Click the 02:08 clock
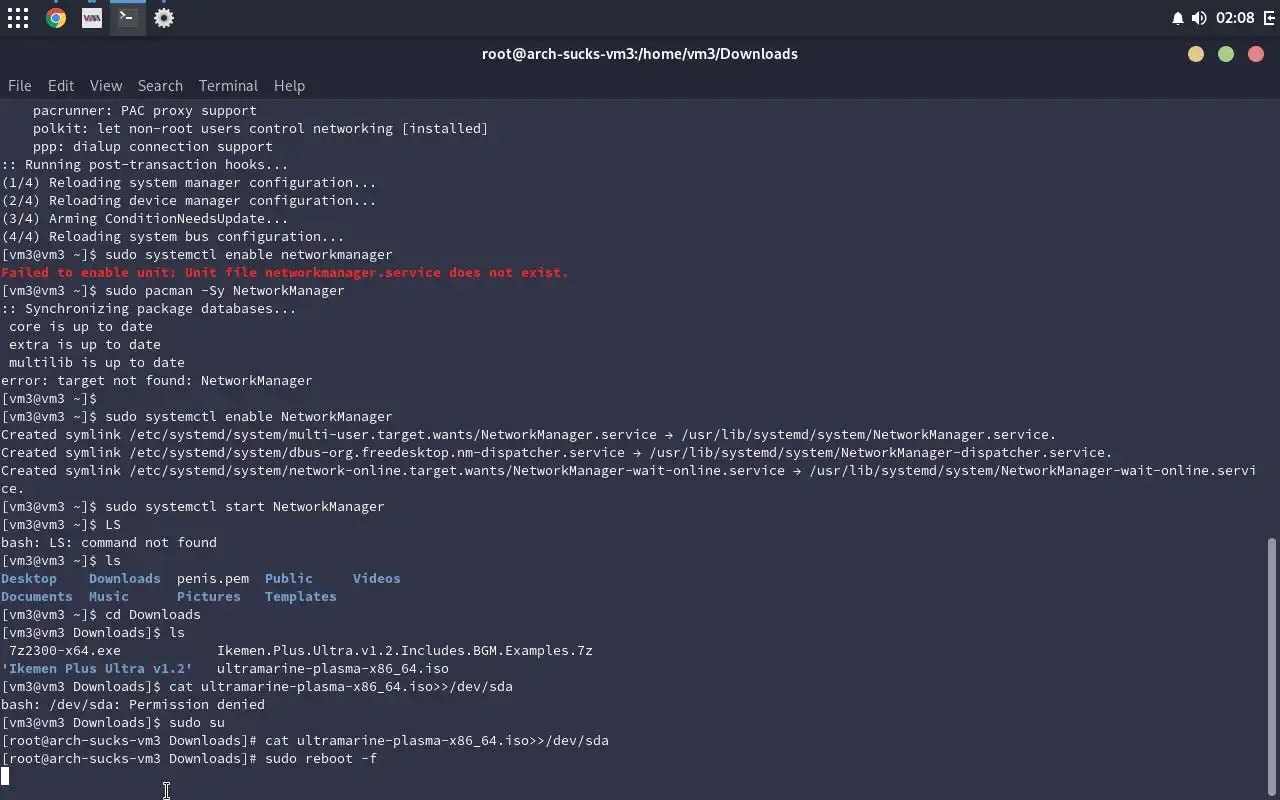1280x800 pixels. tap(1235, 18)
